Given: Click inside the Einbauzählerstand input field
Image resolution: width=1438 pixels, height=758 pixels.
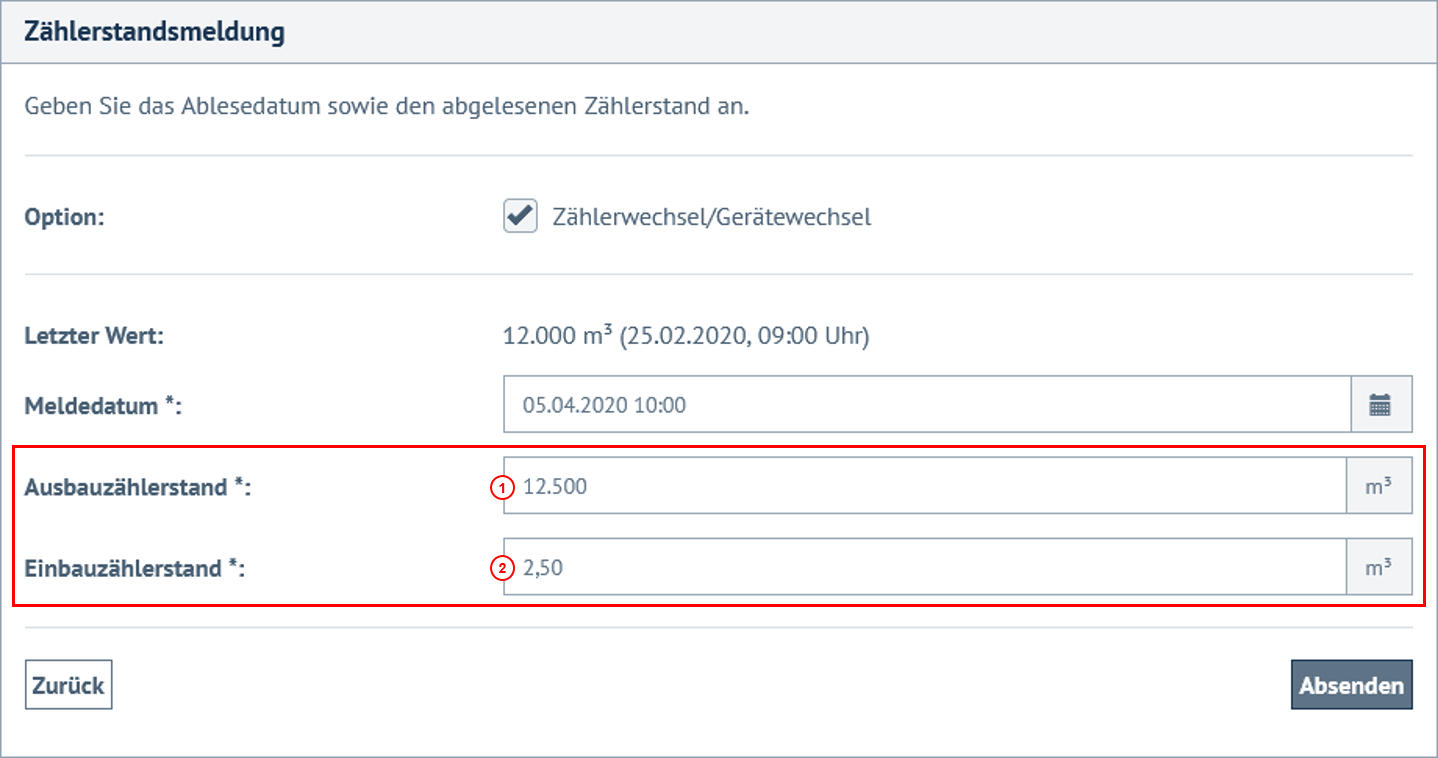Looking at the screenshot, I should (x=900, y=566).
